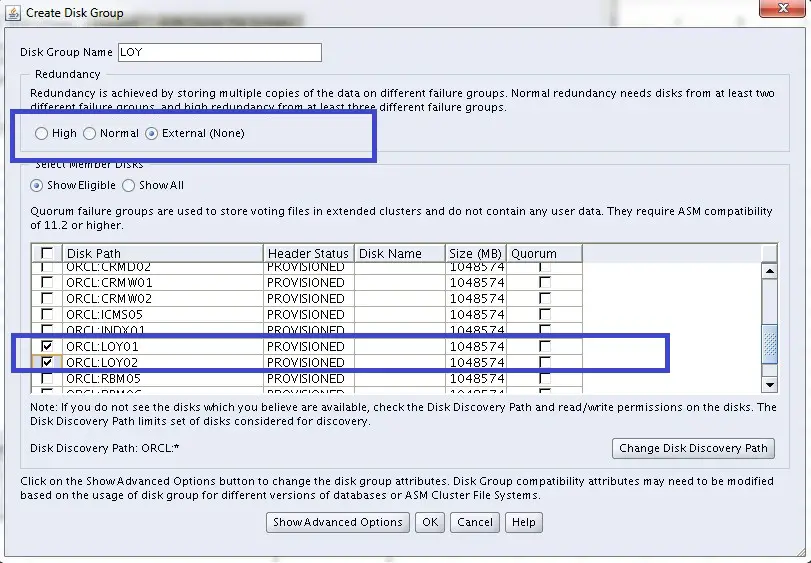The image size is (811, 563).
Task: Select the ORCL:ICMS05 disk path cell
Action: coord(163,314)
